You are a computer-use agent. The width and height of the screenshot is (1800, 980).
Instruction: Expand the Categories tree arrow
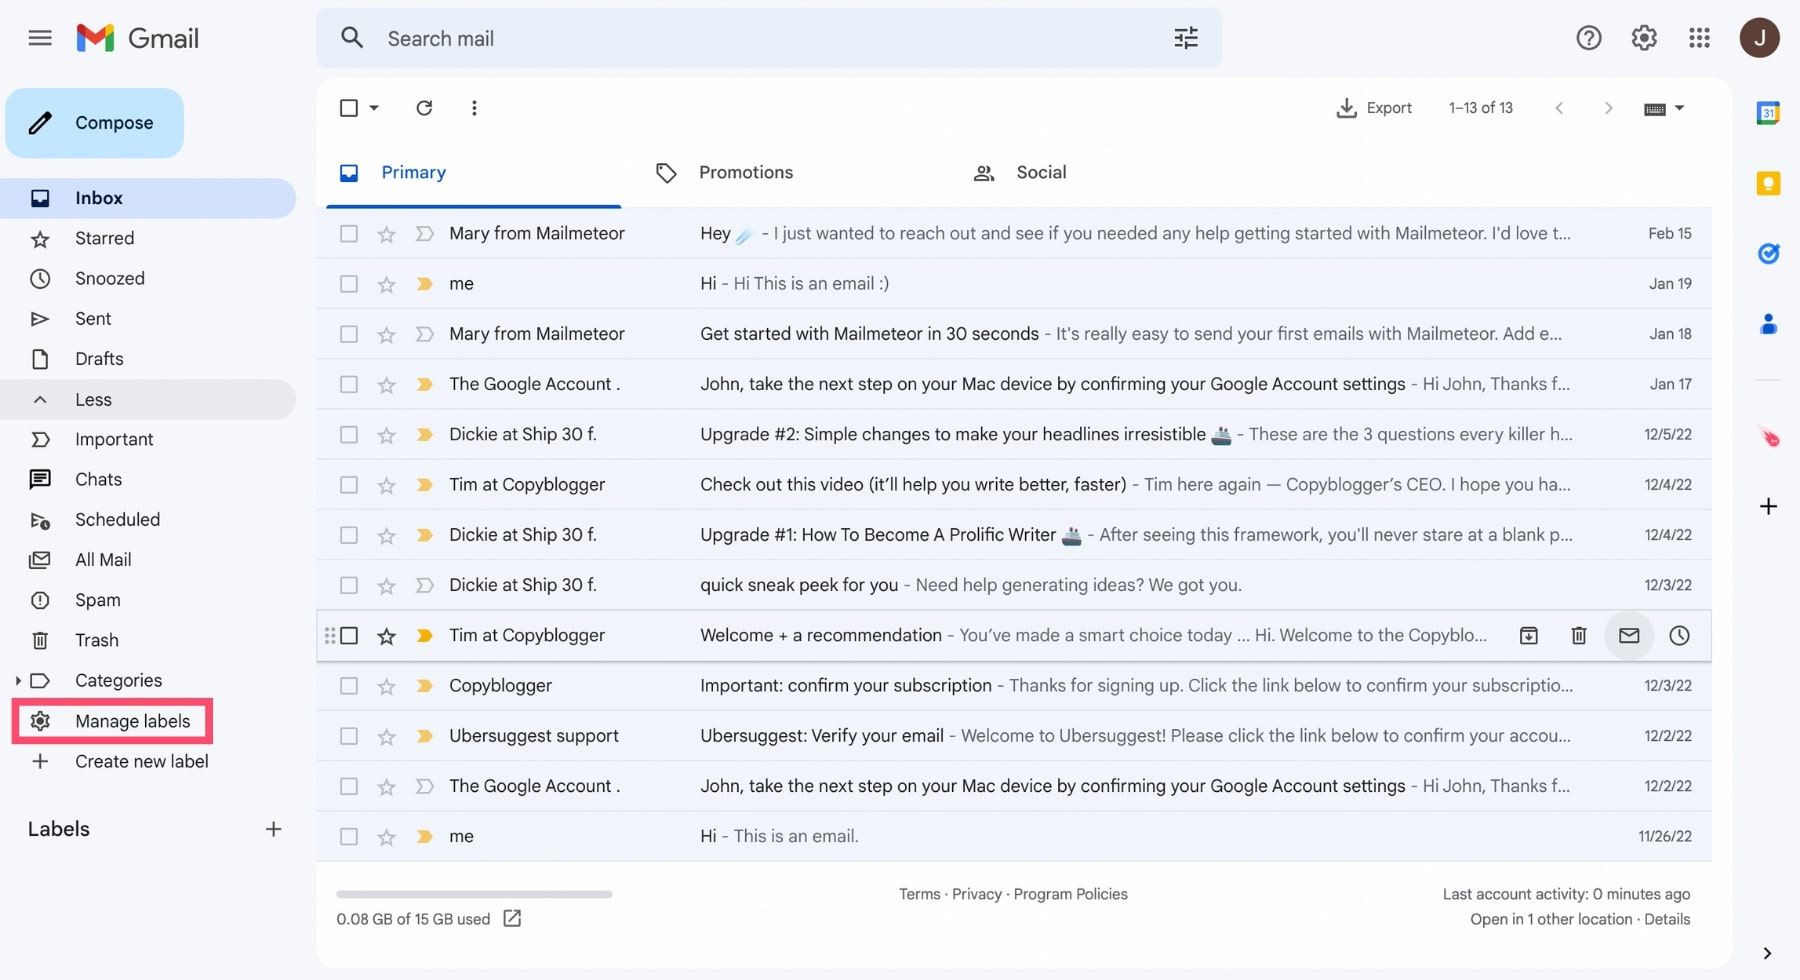tap(18, 681)
